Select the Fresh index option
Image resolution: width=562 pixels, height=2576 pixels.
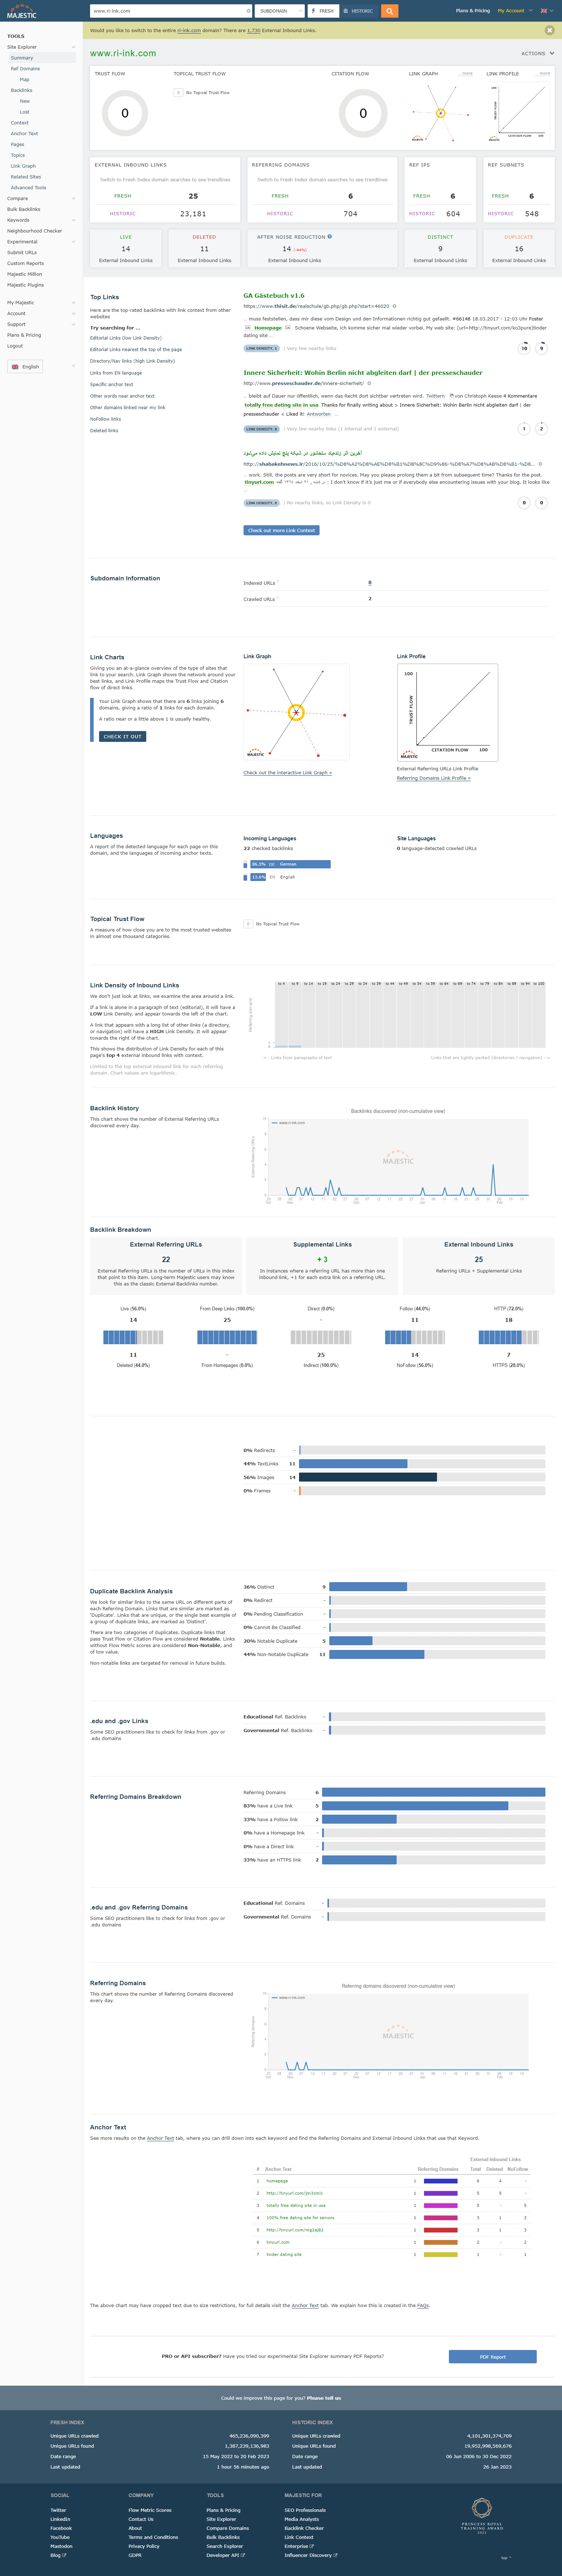click(x=323, y=11)
